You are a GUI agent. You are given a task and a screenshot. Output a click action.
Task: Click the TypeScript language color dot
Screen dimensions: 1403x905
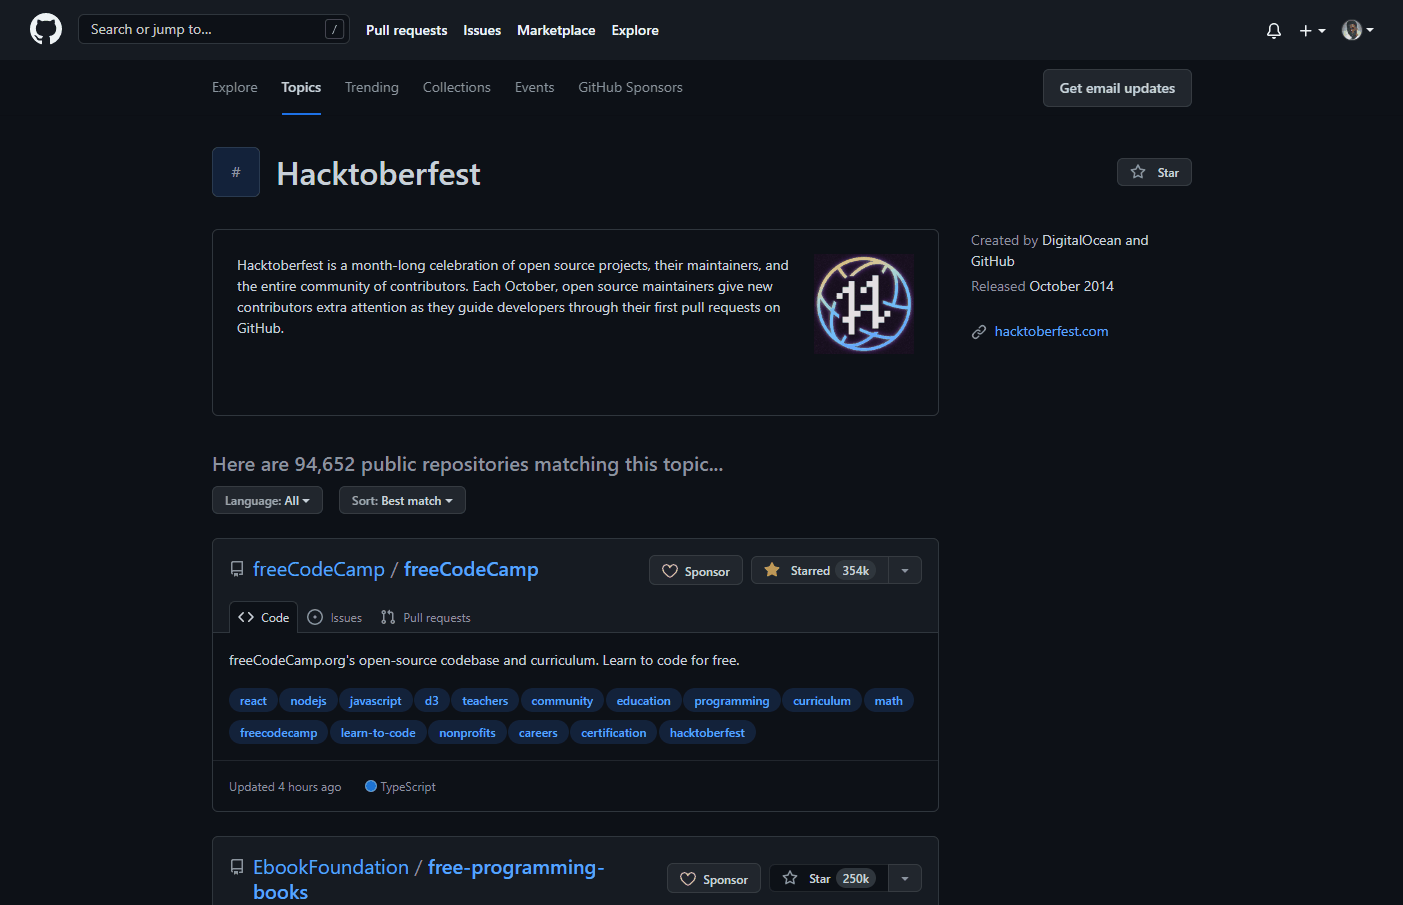tap(370, 786)
